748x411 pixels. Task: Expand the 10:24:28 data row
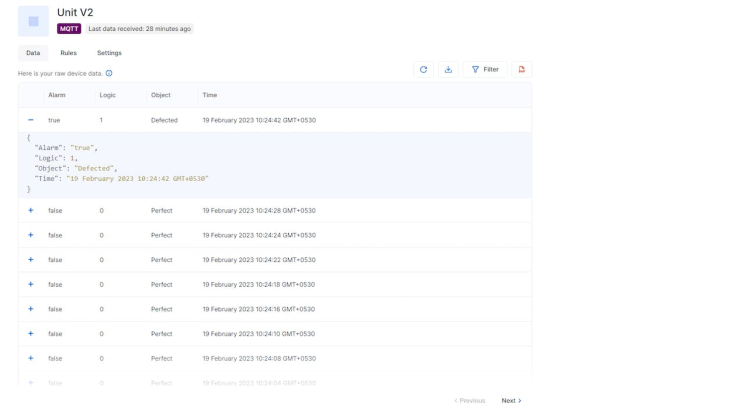click(30, 211)
